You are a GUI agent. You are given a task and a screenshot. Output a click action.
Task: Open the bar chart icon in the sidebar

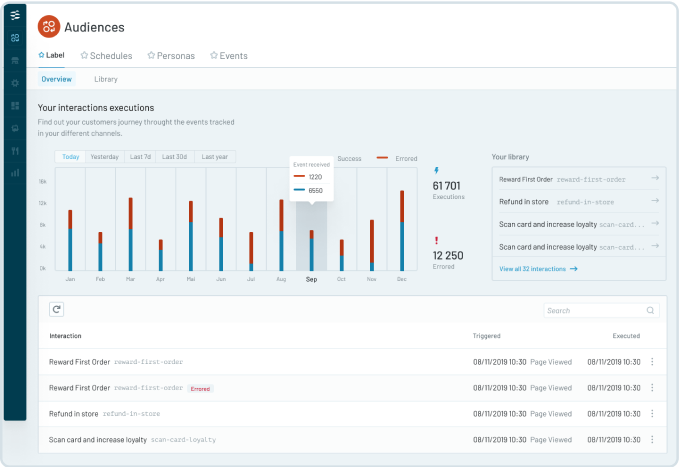(x=14, y=172)
